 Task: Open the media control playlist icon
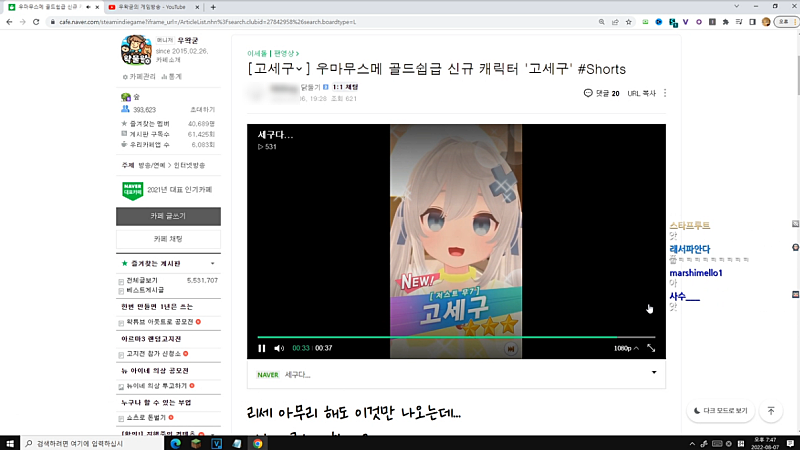coord(739,22)
